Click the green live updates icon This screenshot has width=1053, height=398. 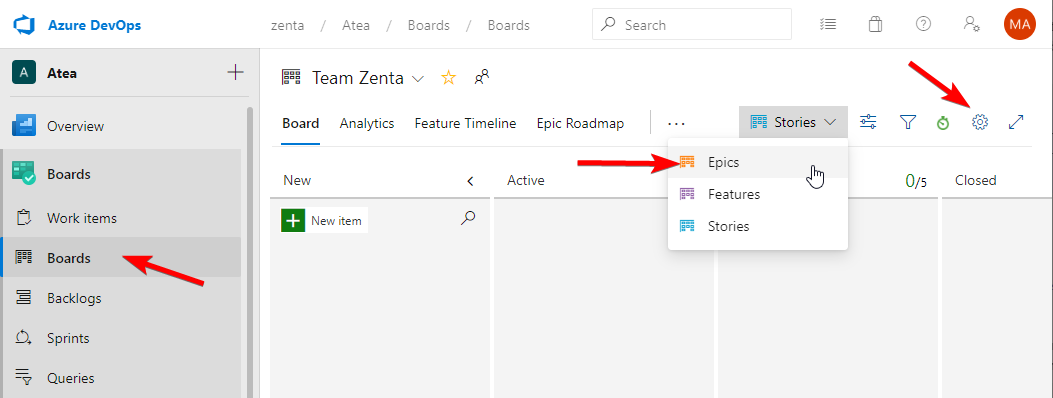(943, 123)
